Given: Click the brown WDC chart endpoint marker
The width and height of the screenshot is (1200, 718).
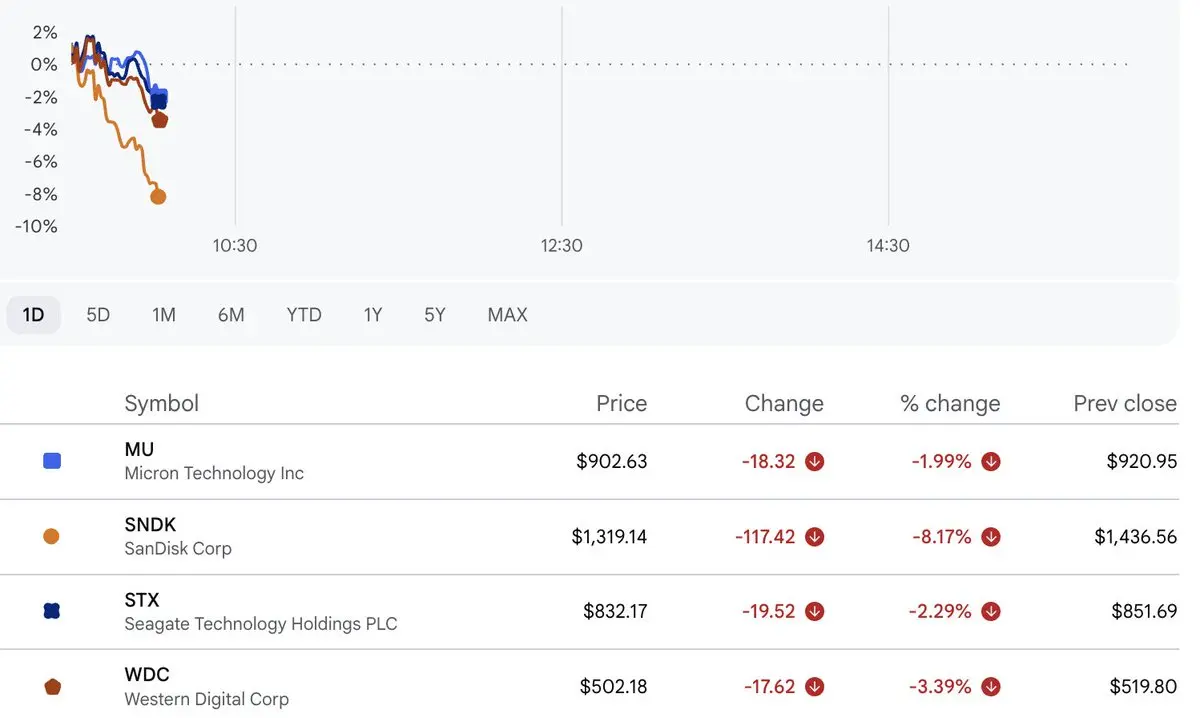Looking at the screenshot, I should point(159,120).
